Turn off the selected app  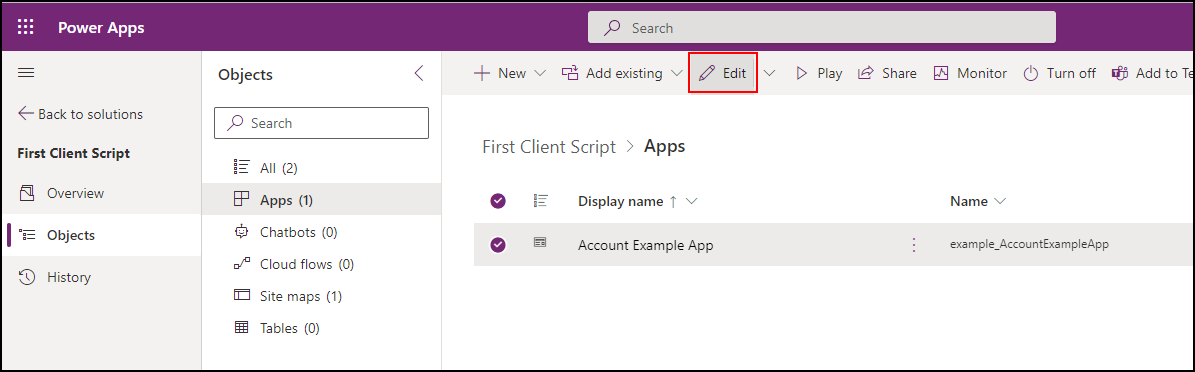1059,73
